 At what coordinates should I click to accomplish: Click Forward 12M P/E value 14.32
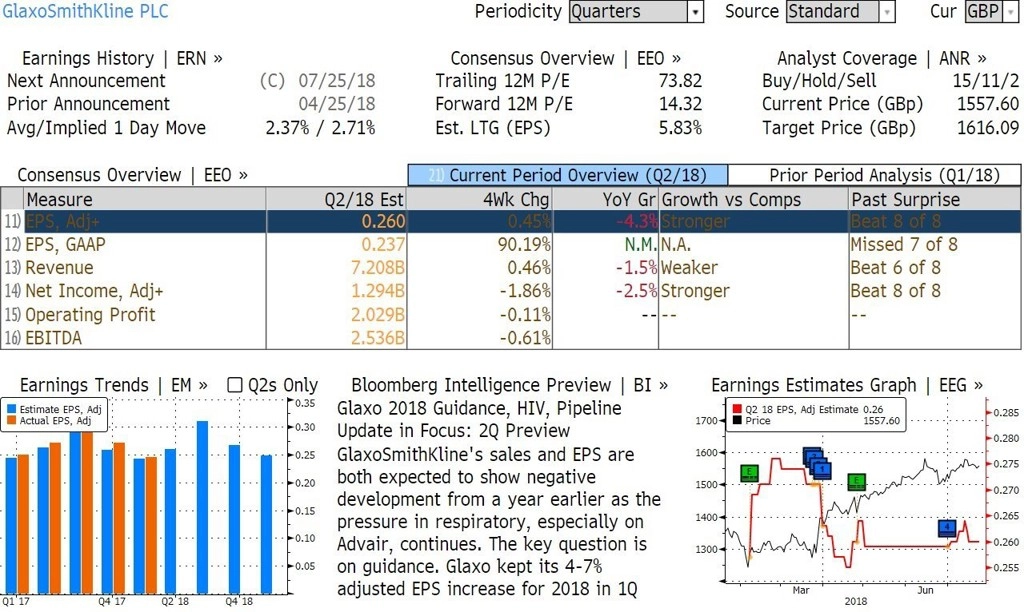coord(680,105)
